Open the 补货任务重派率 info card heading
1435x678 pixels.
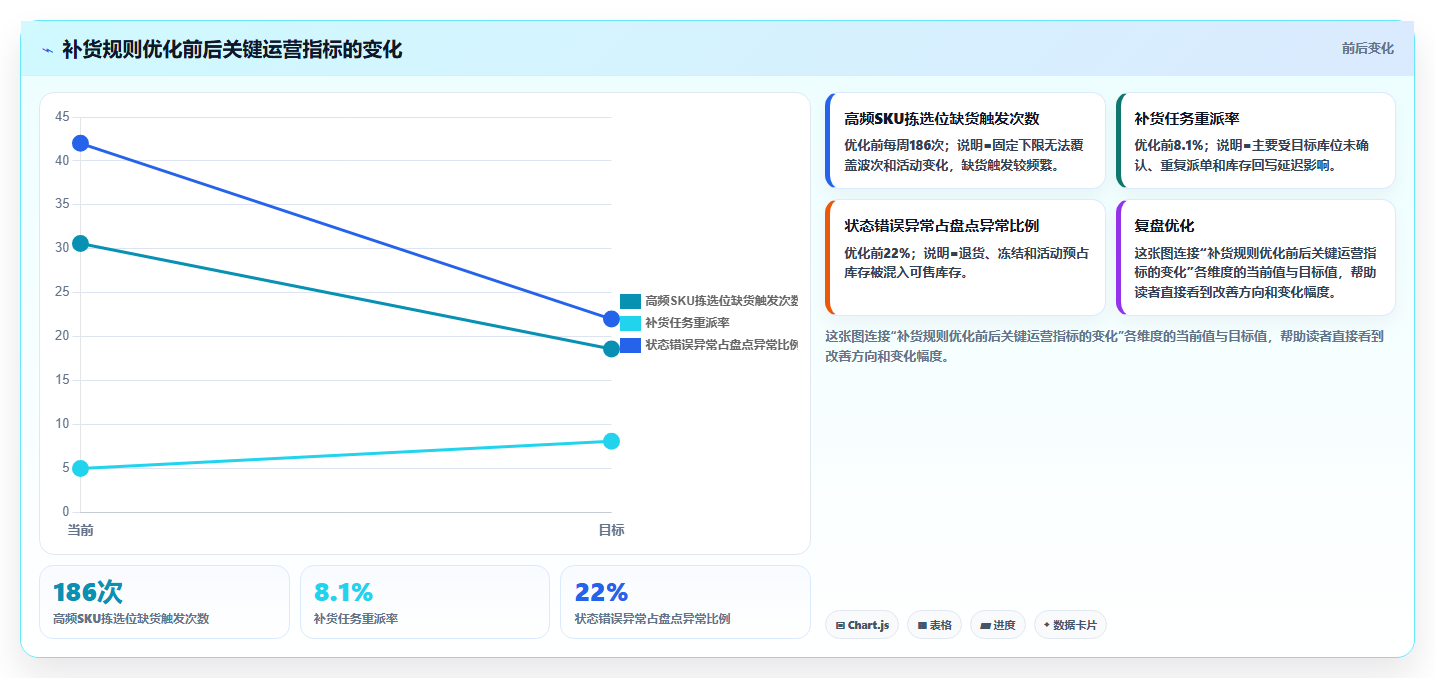1187,118
